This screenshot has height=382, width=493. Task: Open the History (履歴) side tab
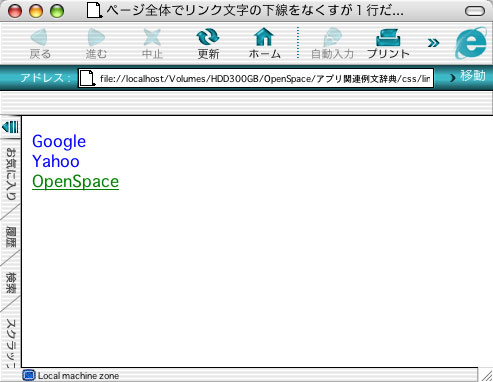click(x=11, y=237)
